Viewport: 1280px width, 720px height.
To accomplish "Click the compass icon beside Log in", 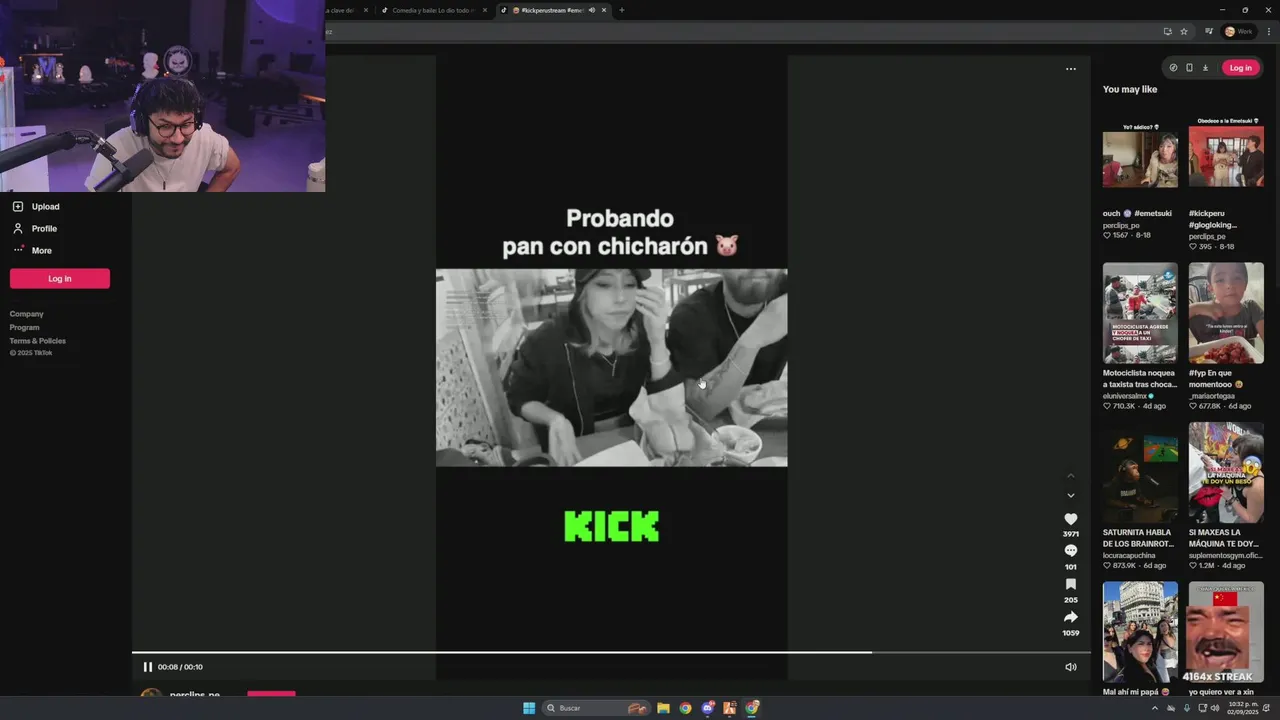I will [1173, 68].
